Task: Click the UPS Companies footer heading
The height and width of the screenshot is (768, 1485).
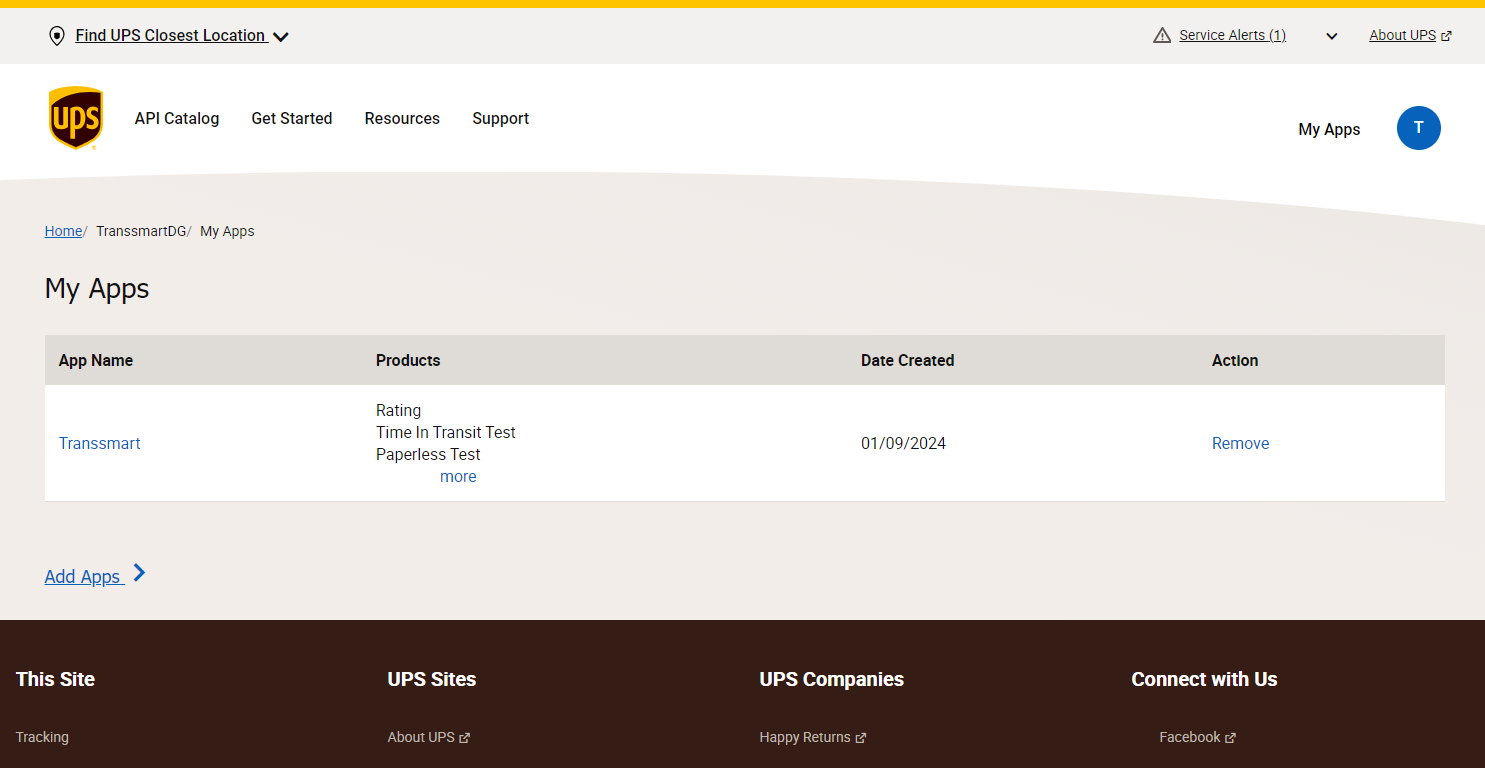Action: tap(832, 679)
